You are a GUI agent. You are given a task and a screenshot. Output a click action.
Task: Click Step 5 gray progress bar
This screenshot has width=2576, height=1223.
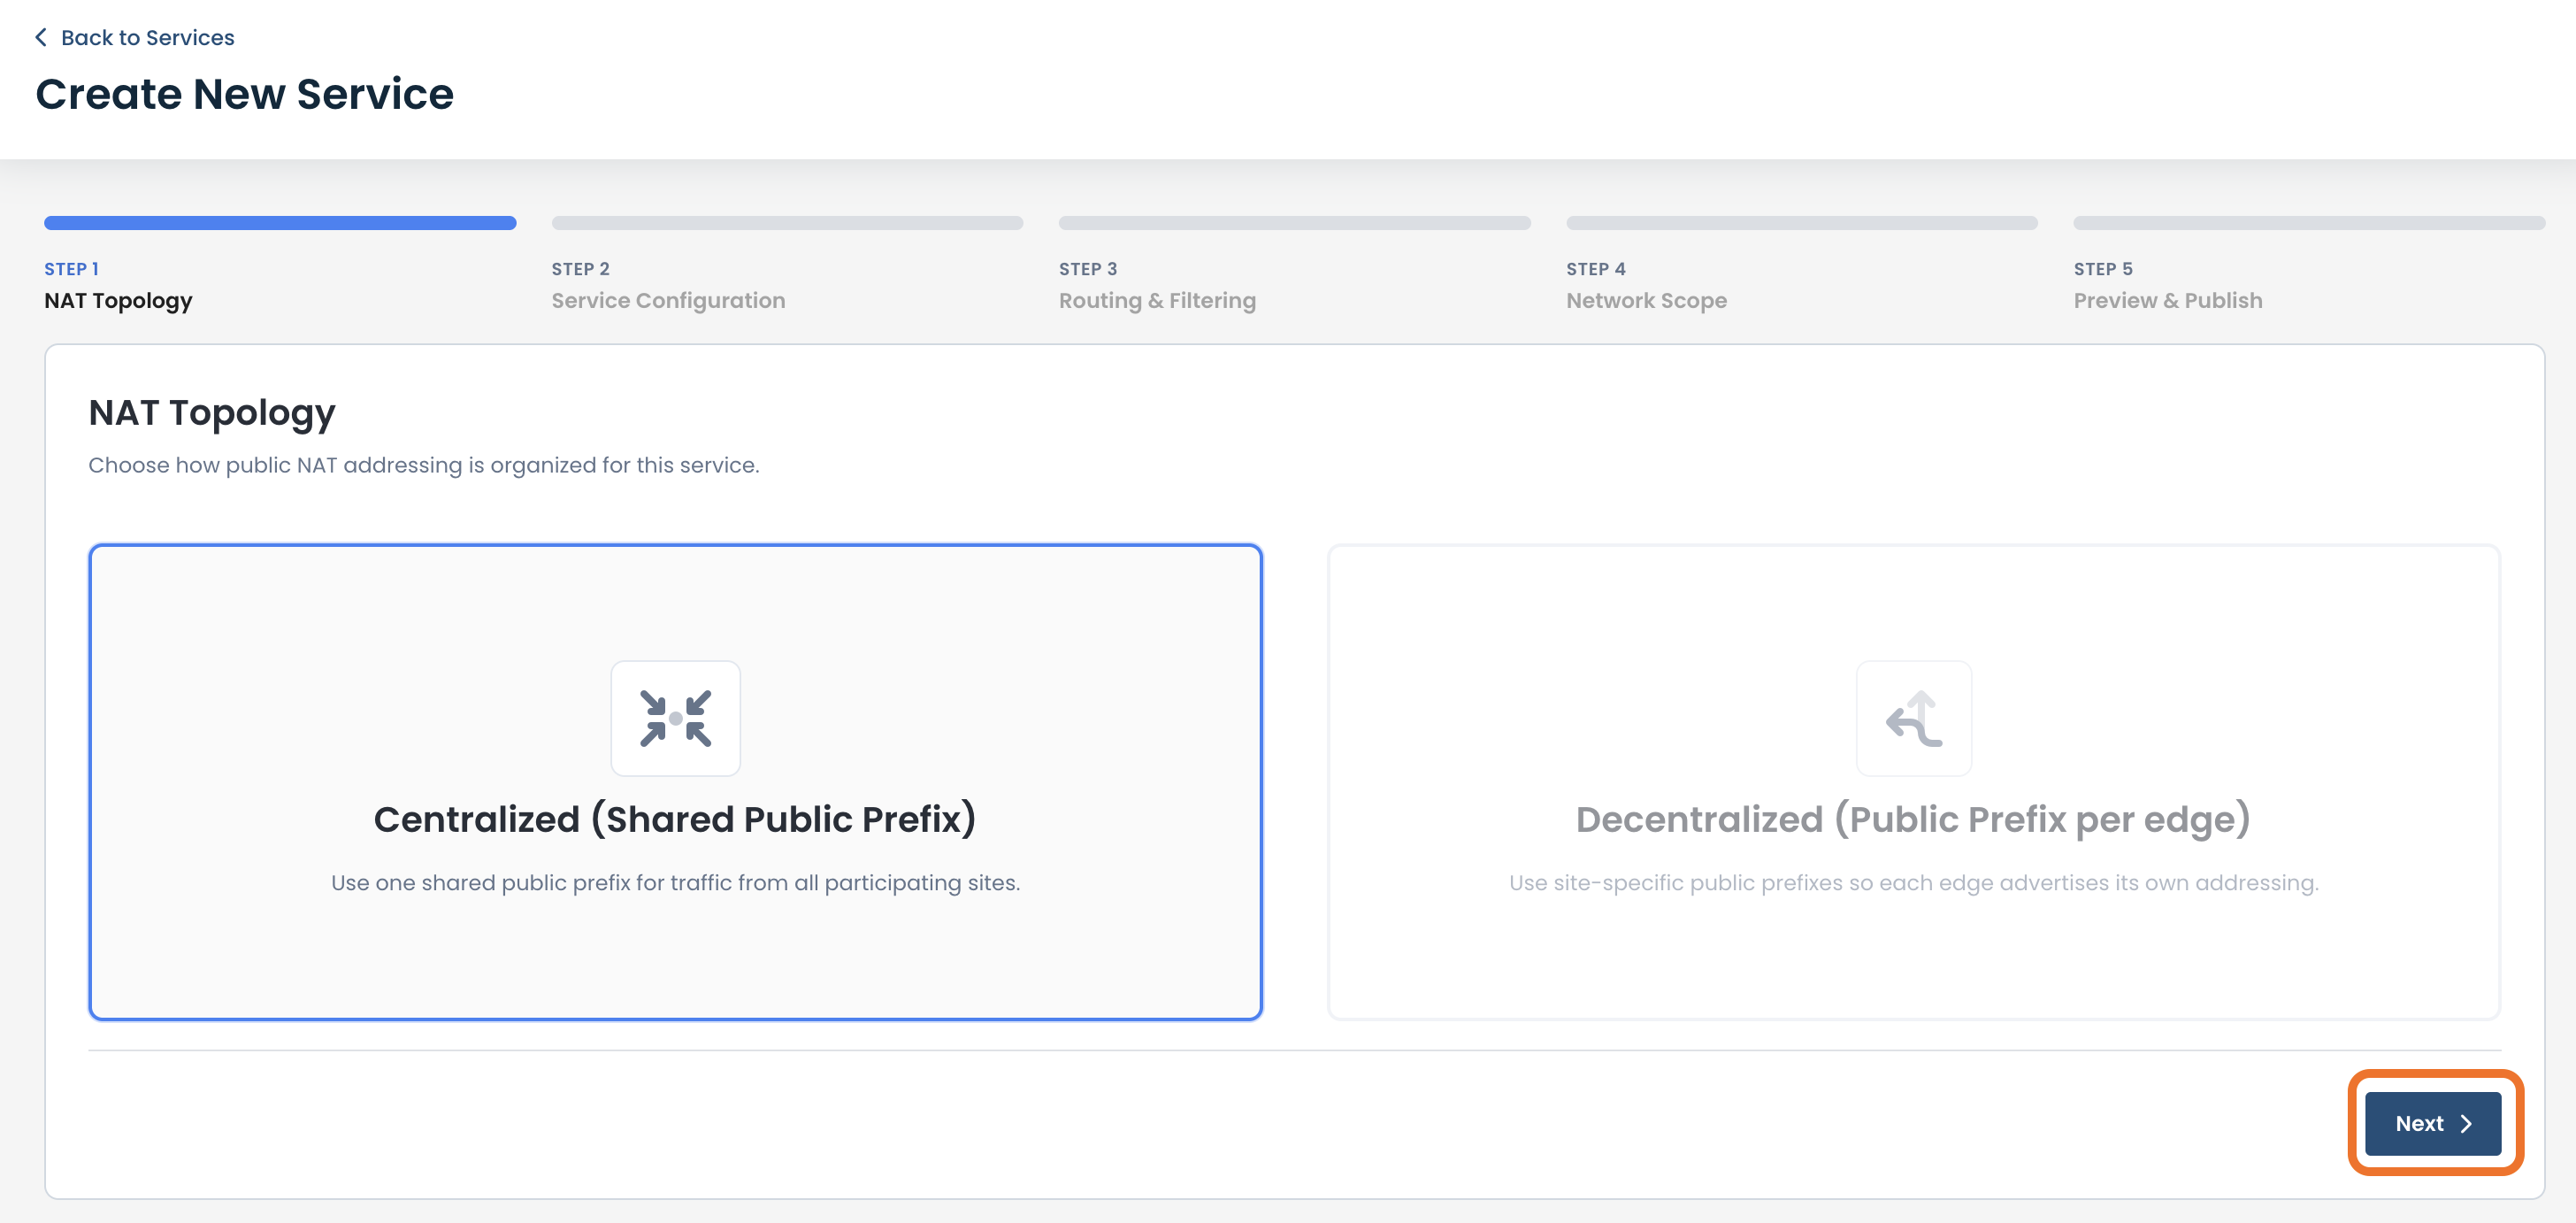coord(2309,223)
